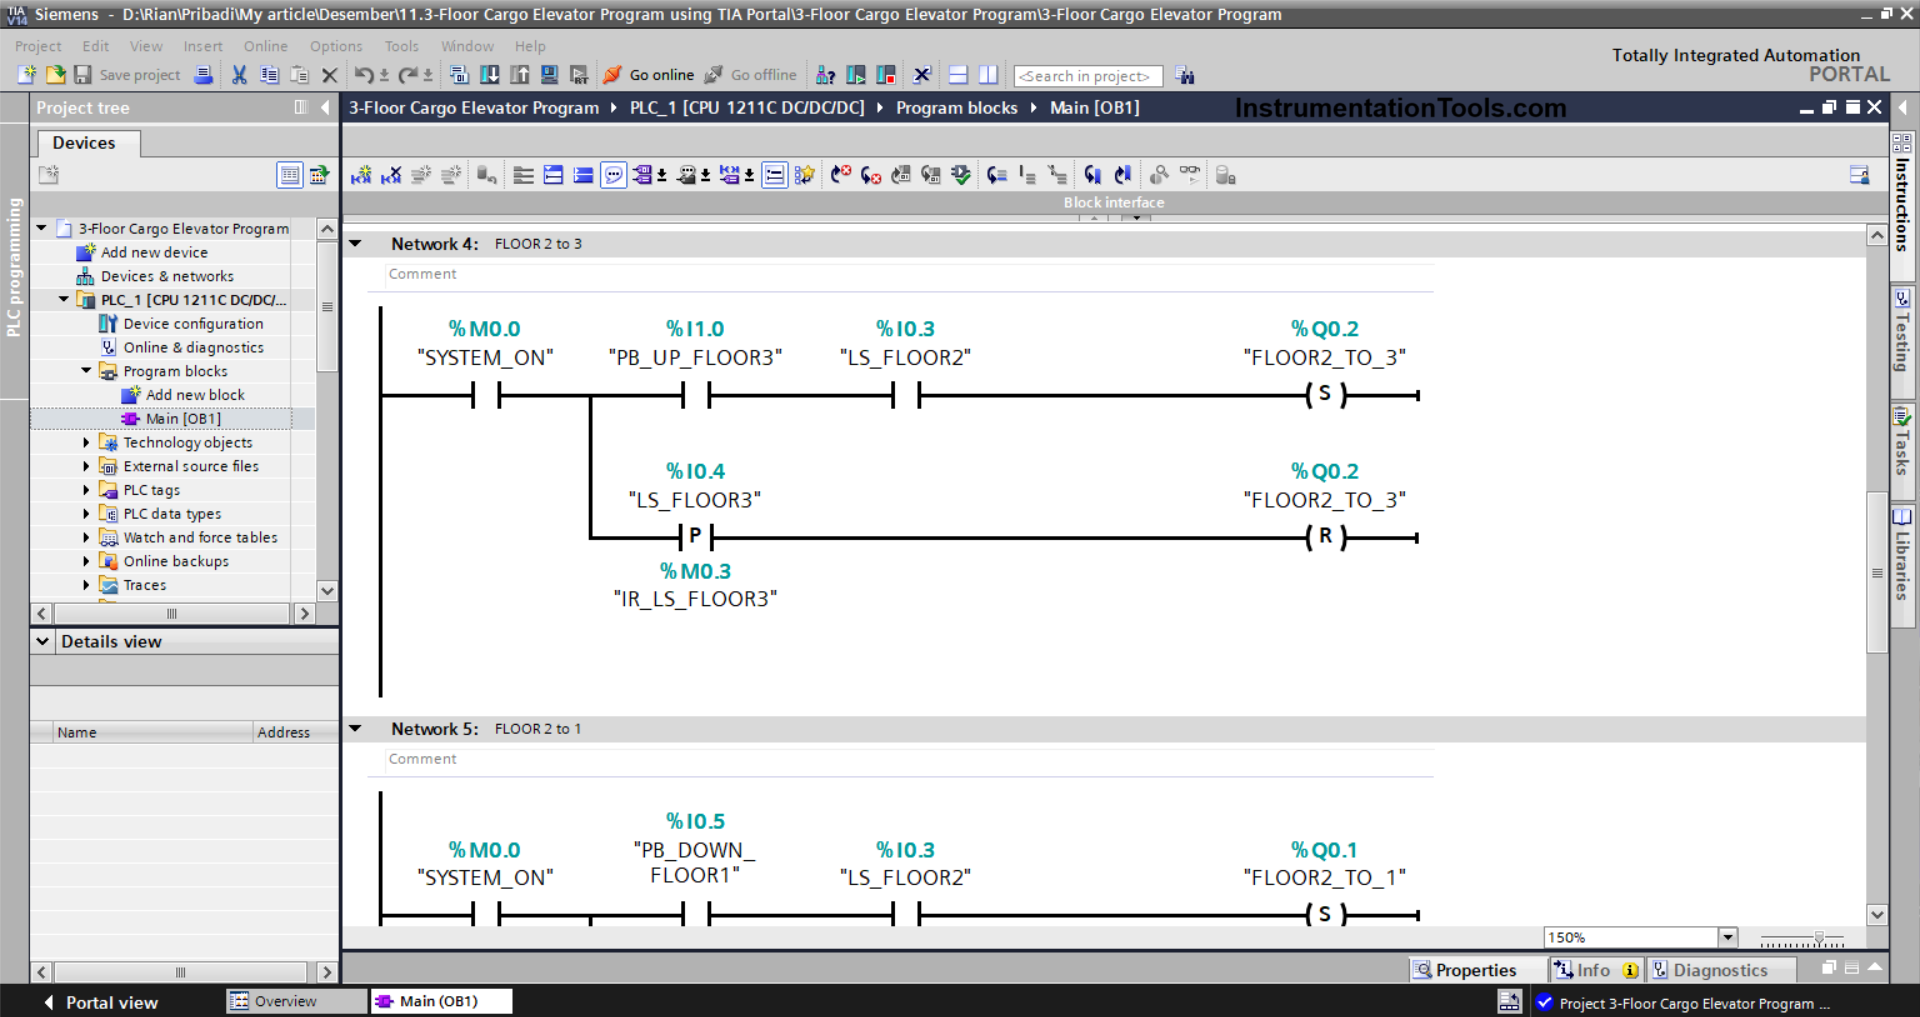Undo the last action
The image size is (1920, 1017).
363,75
